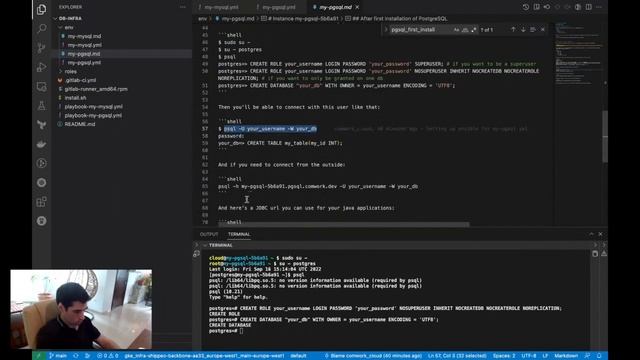Viewport: 640px width, 360px height.
Task: Change the UTF-8 encoding in status bar
Action: (x=529, y=356)
